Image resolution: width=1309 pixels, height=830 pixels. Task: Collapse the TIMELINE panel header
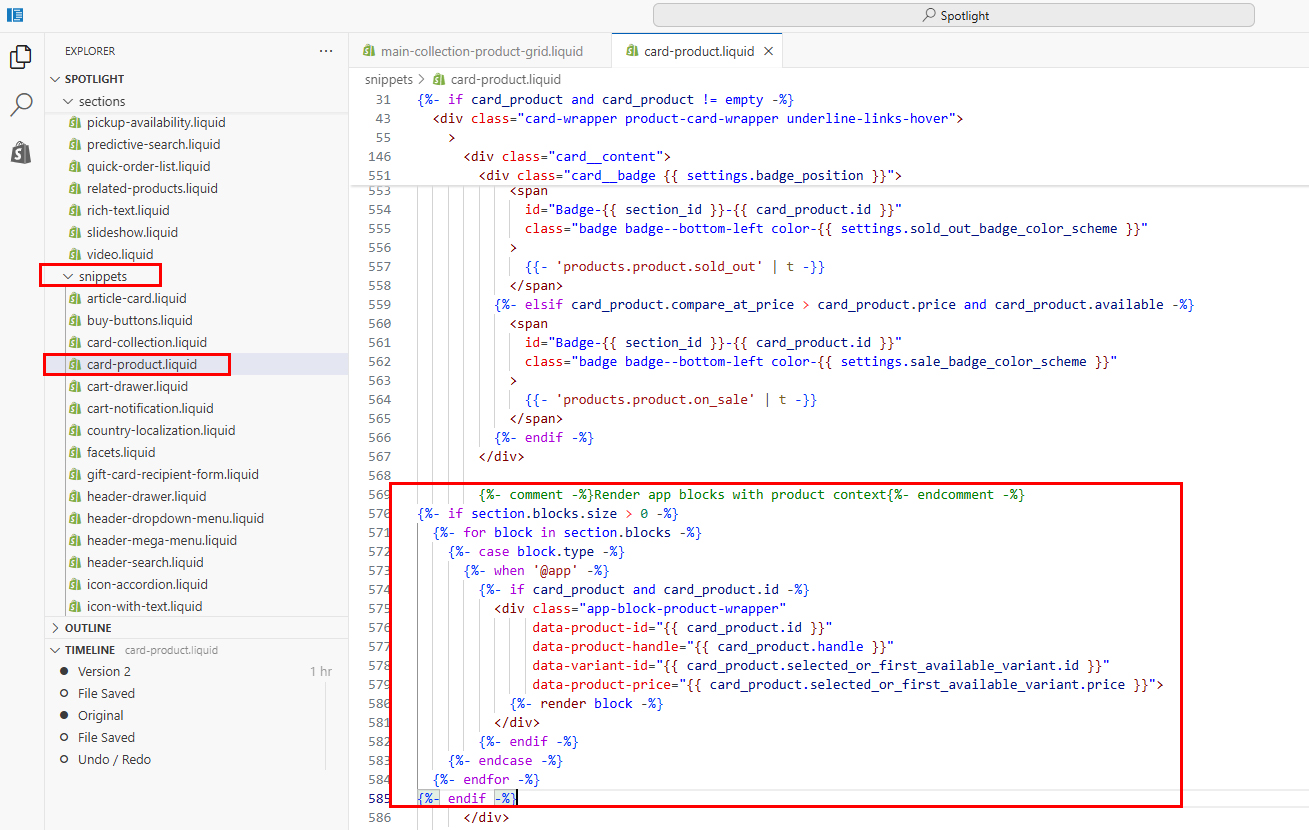(x=90, y=650)
